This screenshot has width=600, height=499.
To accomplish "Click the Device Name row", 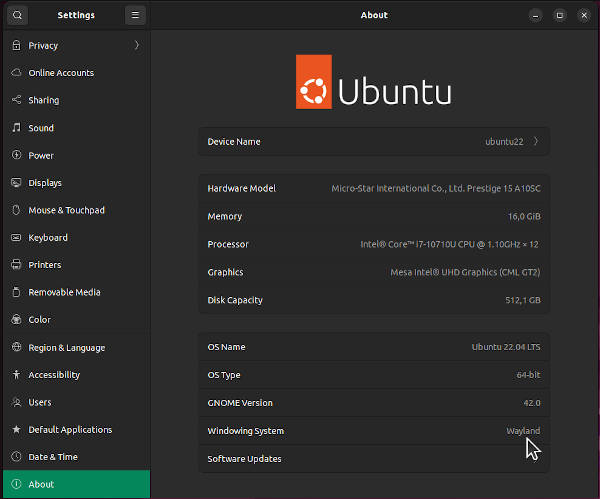I will point(374,142).
